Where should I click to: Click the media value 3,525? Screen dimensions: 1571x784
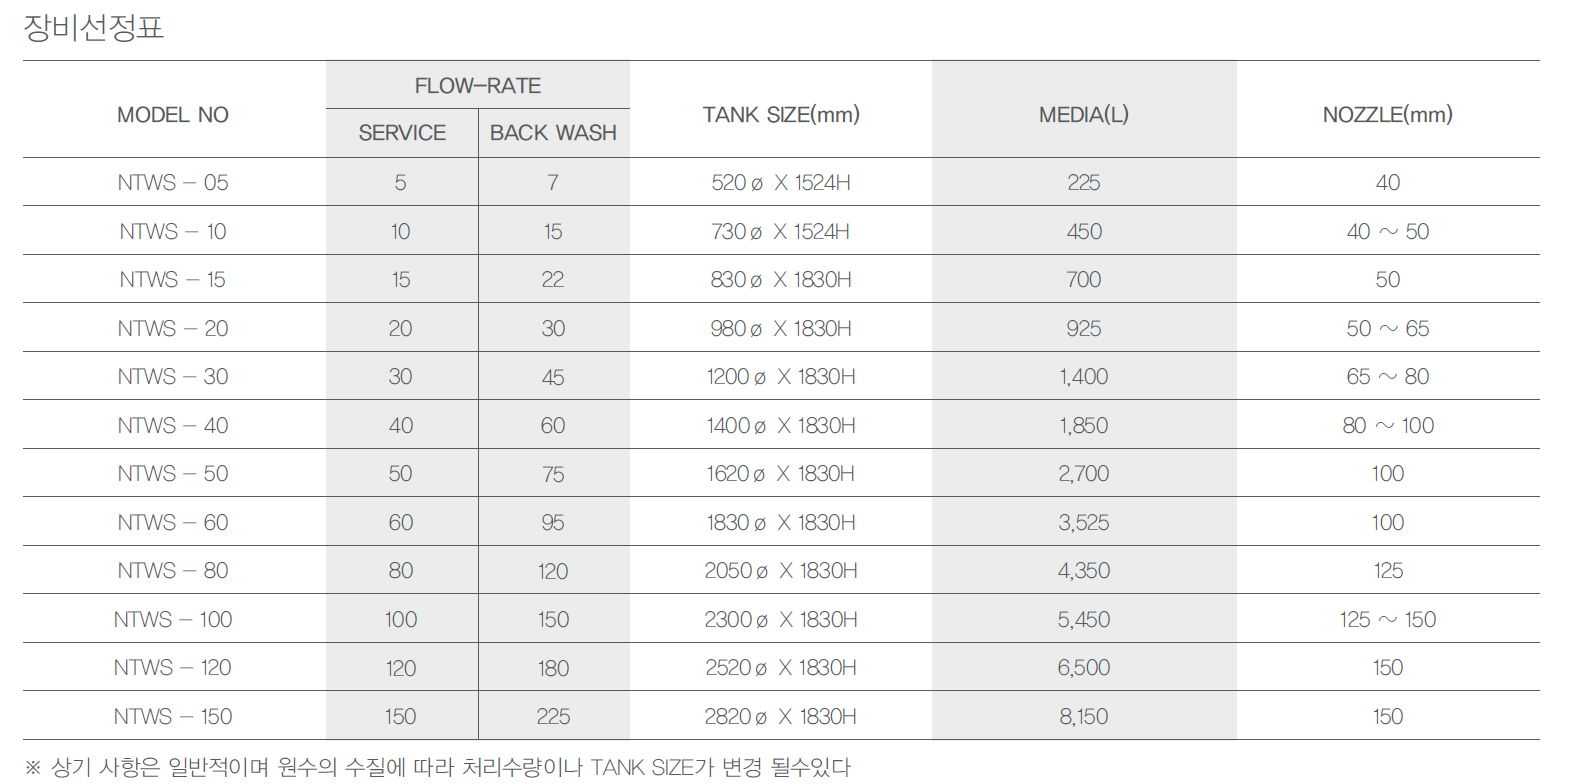[1084, 523]
